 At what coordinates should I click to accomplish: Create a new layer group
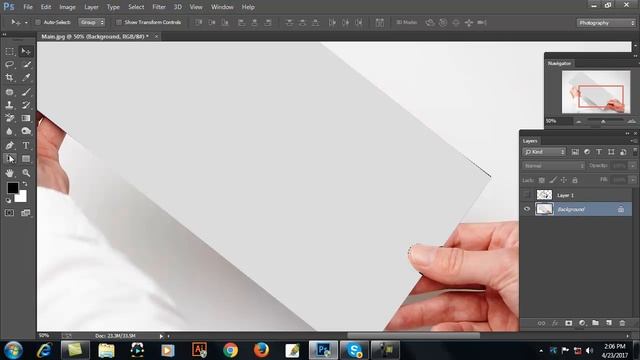pyautogui.click(x=596, y=323)
